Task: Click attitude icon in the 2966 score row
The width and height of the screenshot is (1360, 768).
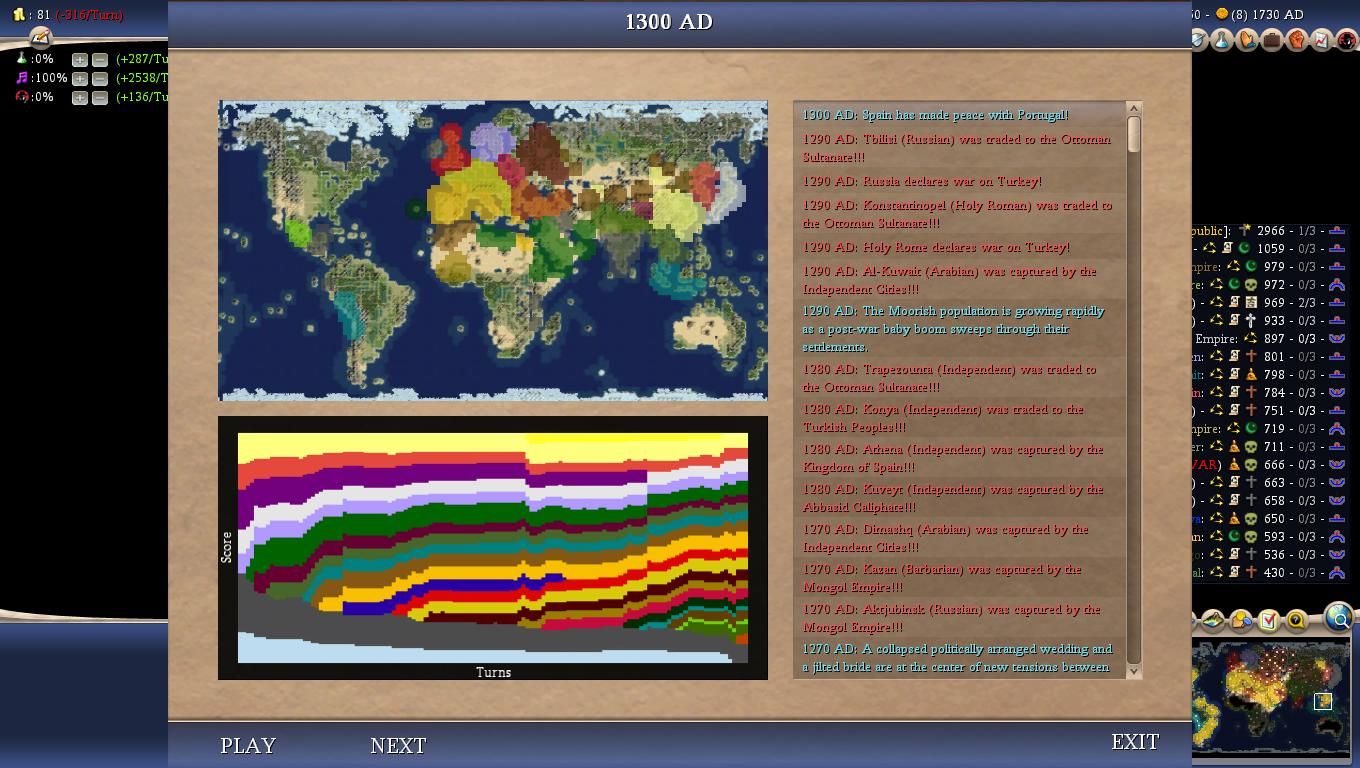Action: pos(1337,231)
